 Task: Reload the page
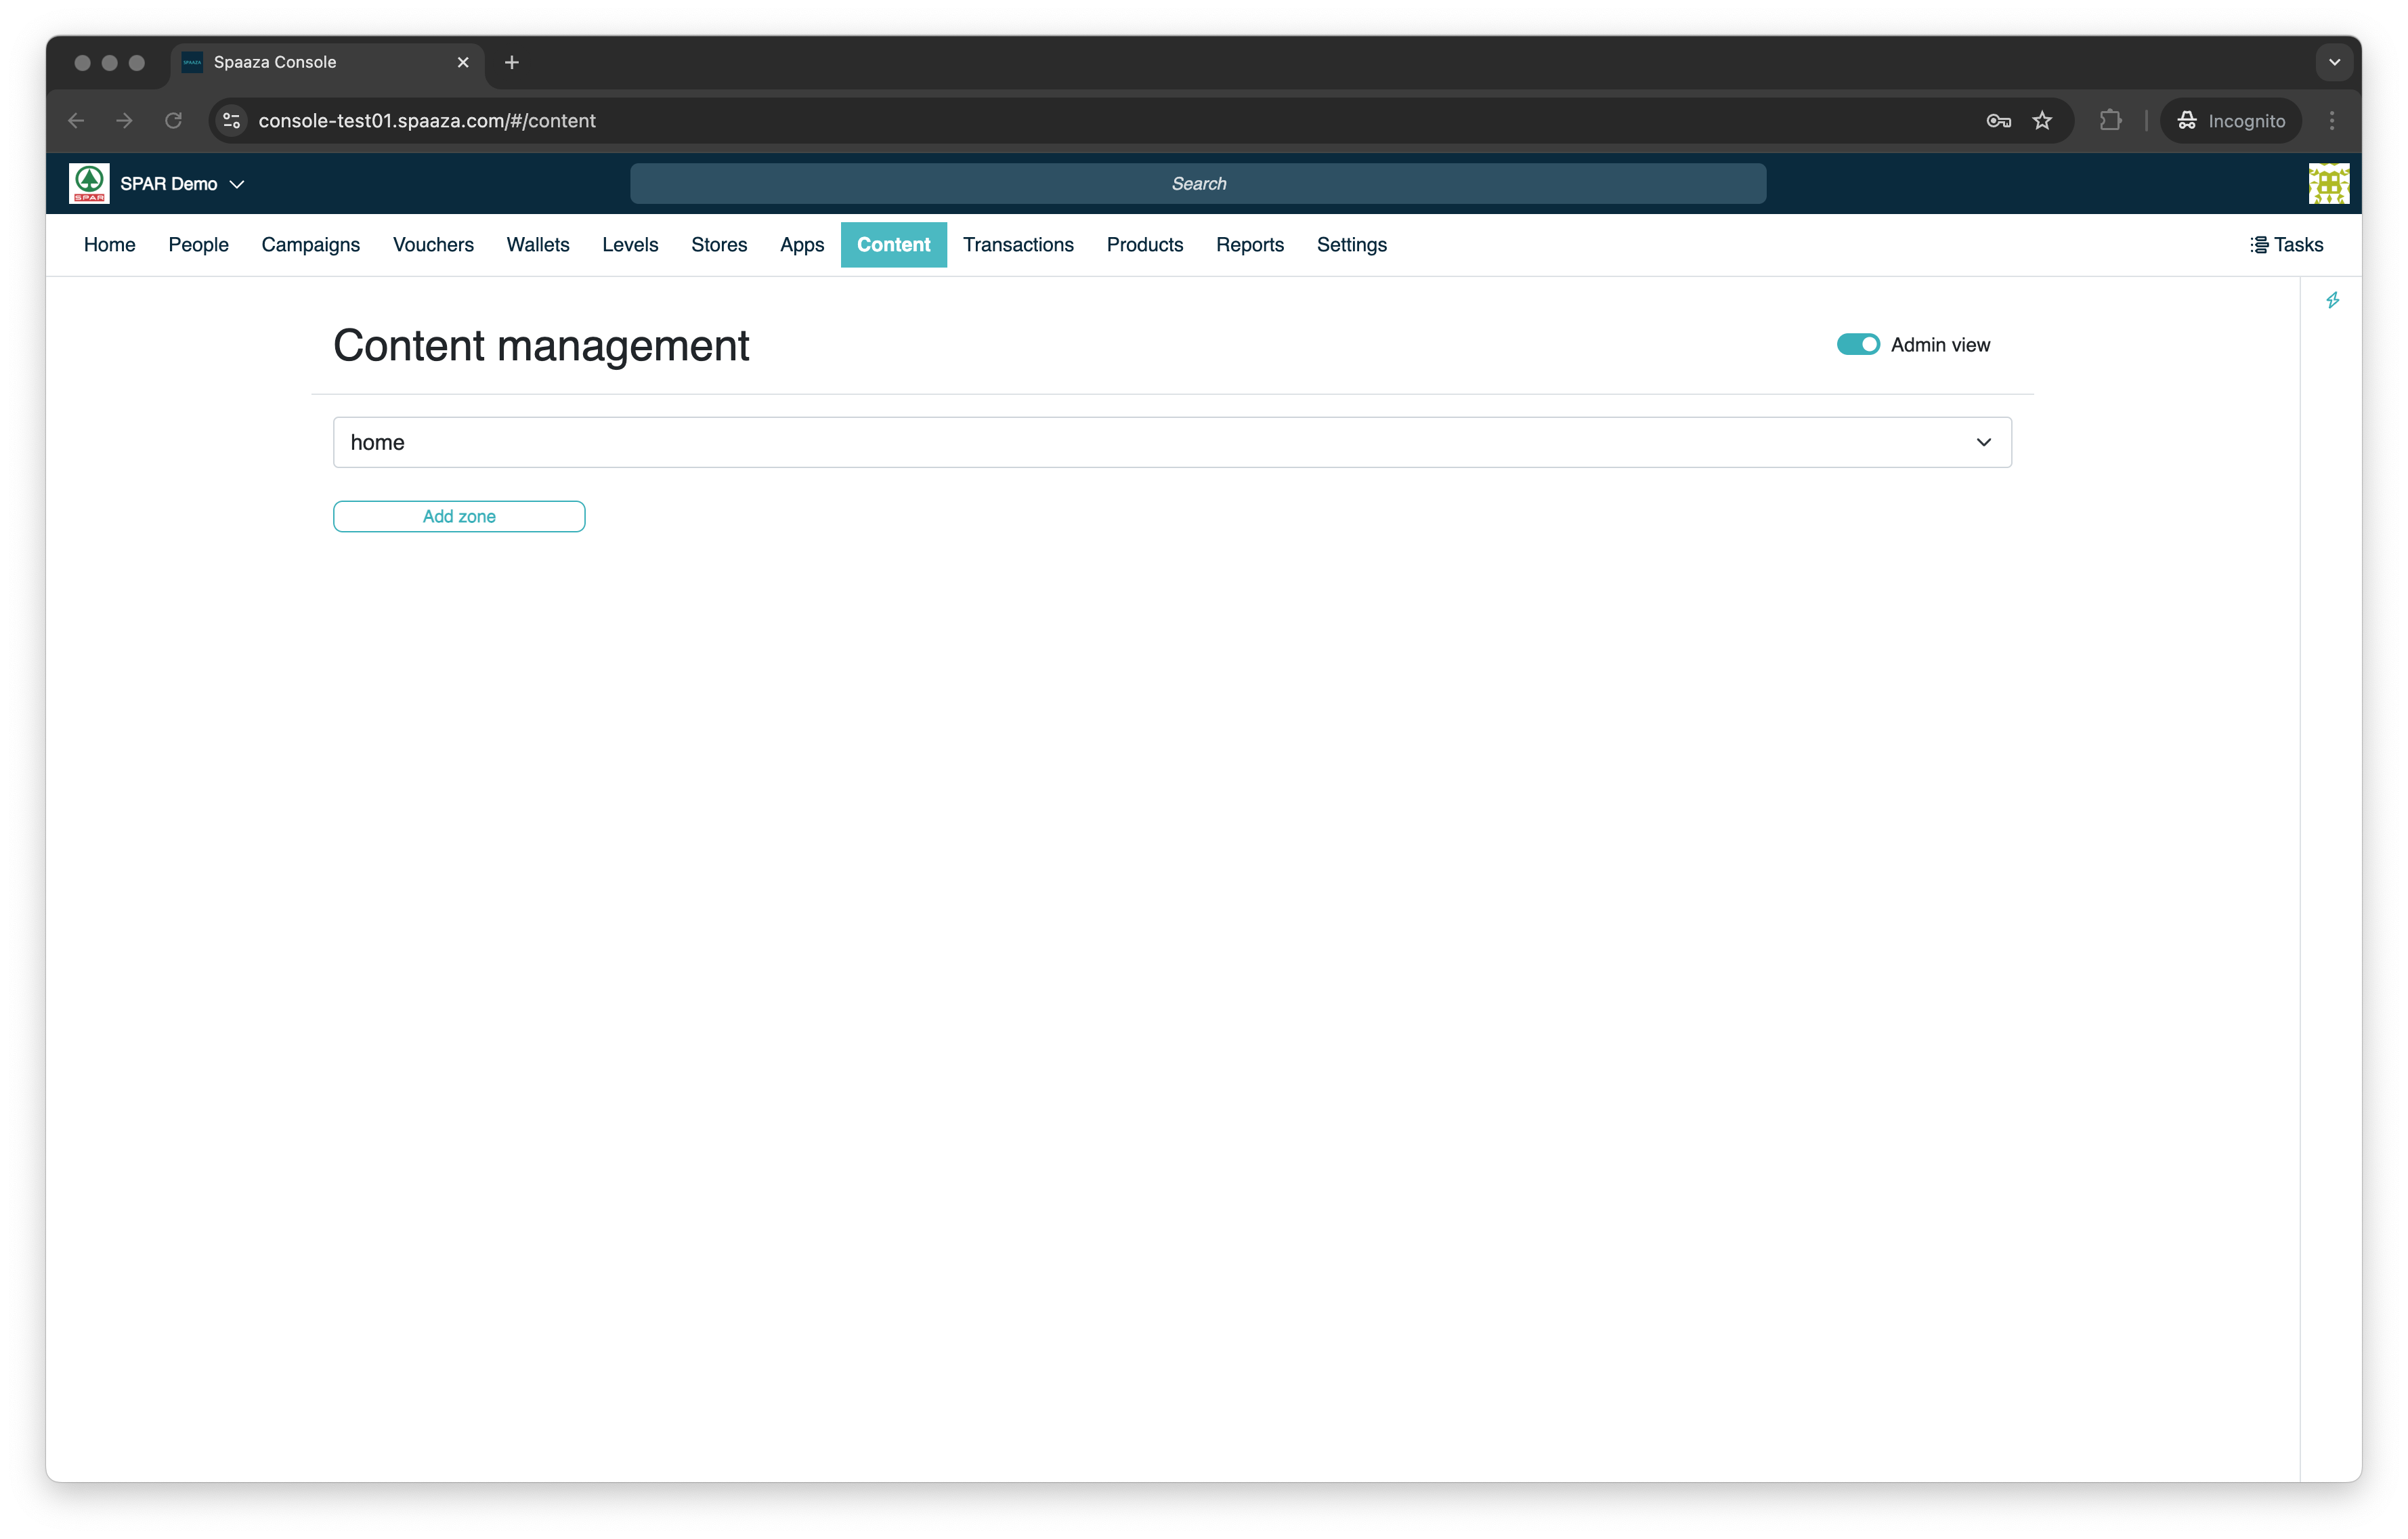pos(173,121)
